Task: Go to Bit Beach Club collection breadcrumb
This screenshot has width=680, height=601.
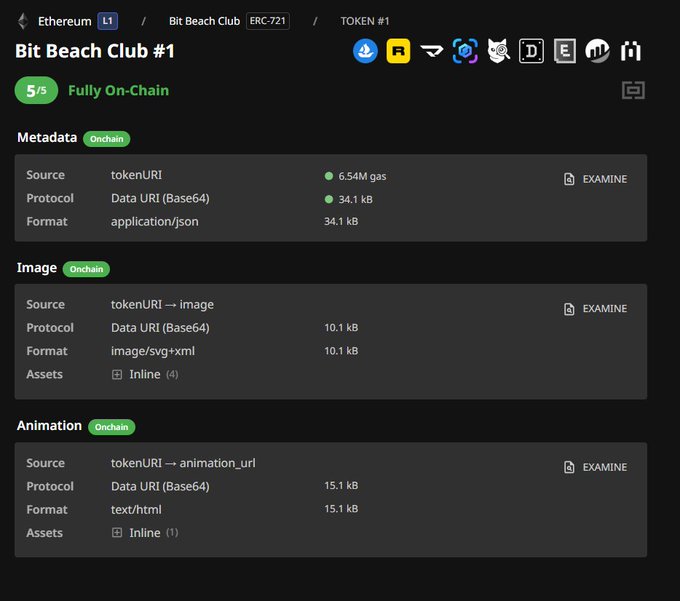Action: coord(204,21)
